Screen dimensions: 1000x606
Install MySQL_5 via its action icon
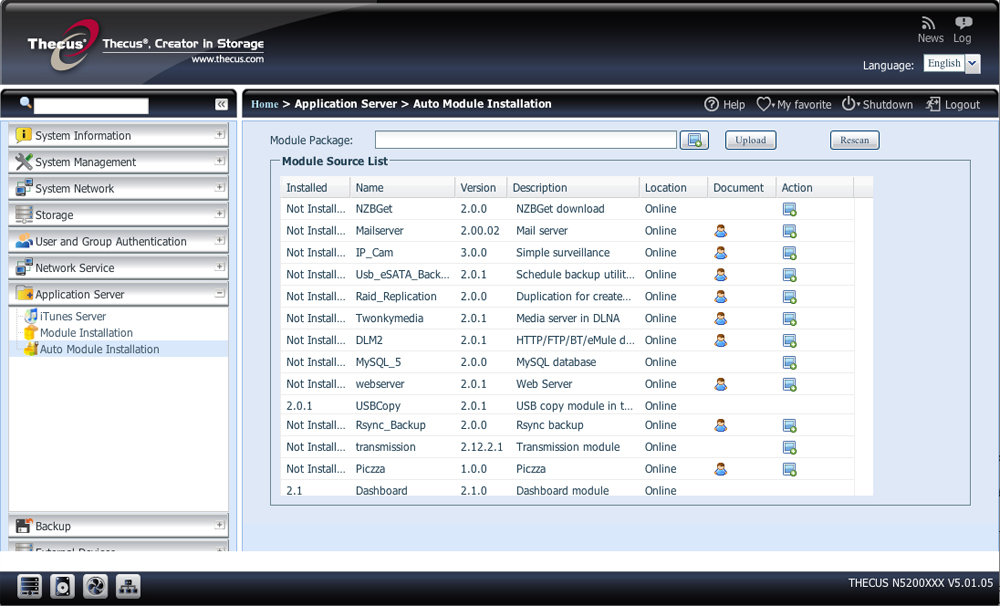click(x=790, y=362)
